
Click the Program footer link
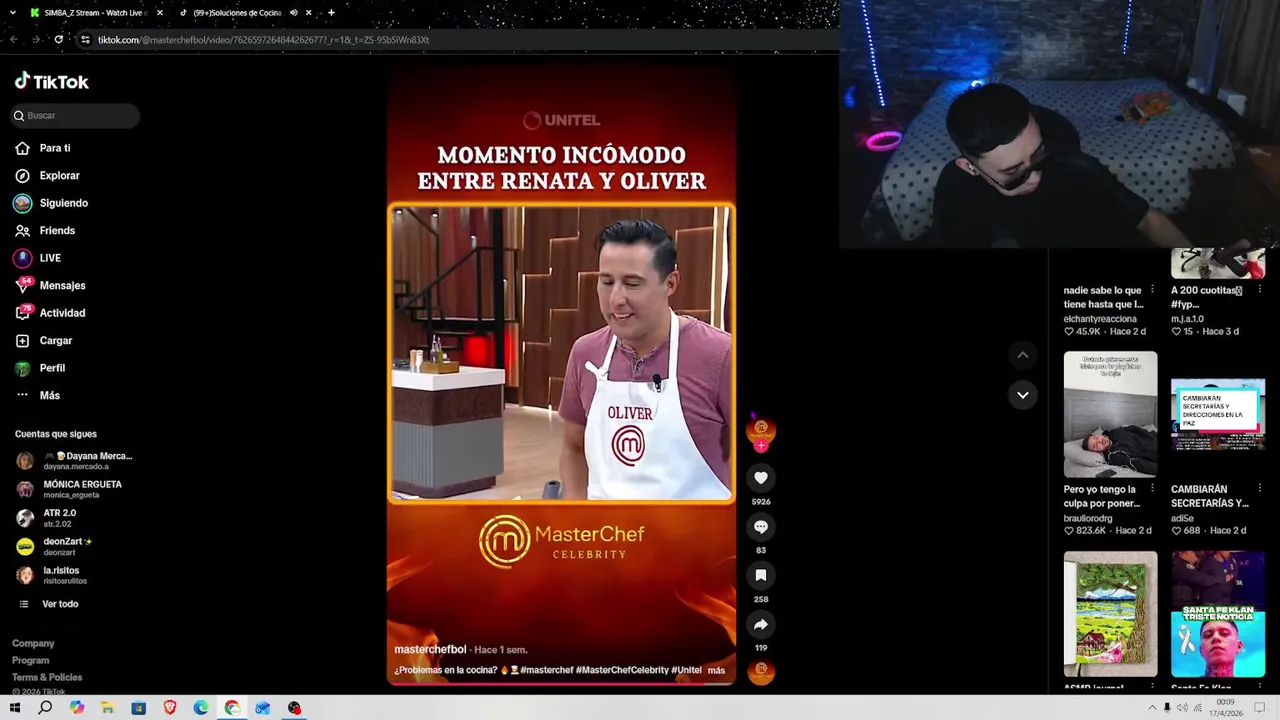click(30, 660)
